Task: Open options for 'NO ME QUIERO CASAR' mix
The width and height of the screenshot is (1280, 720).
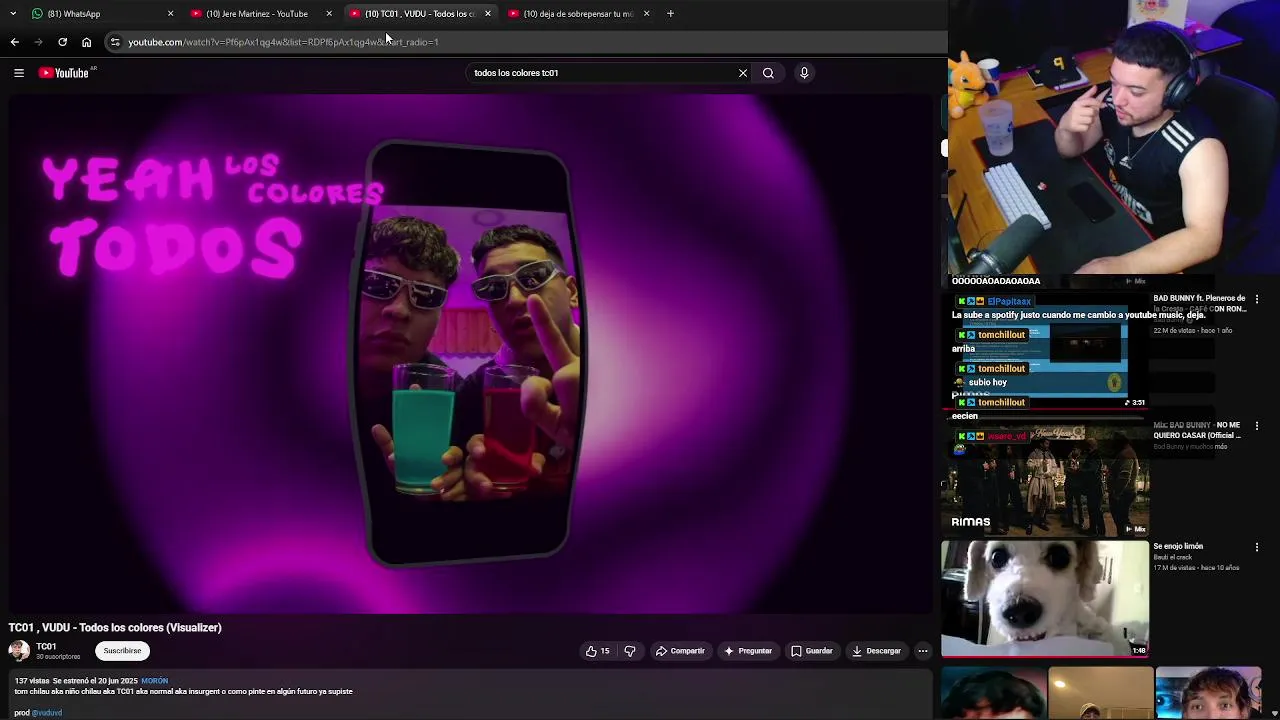Action: 1257,426
